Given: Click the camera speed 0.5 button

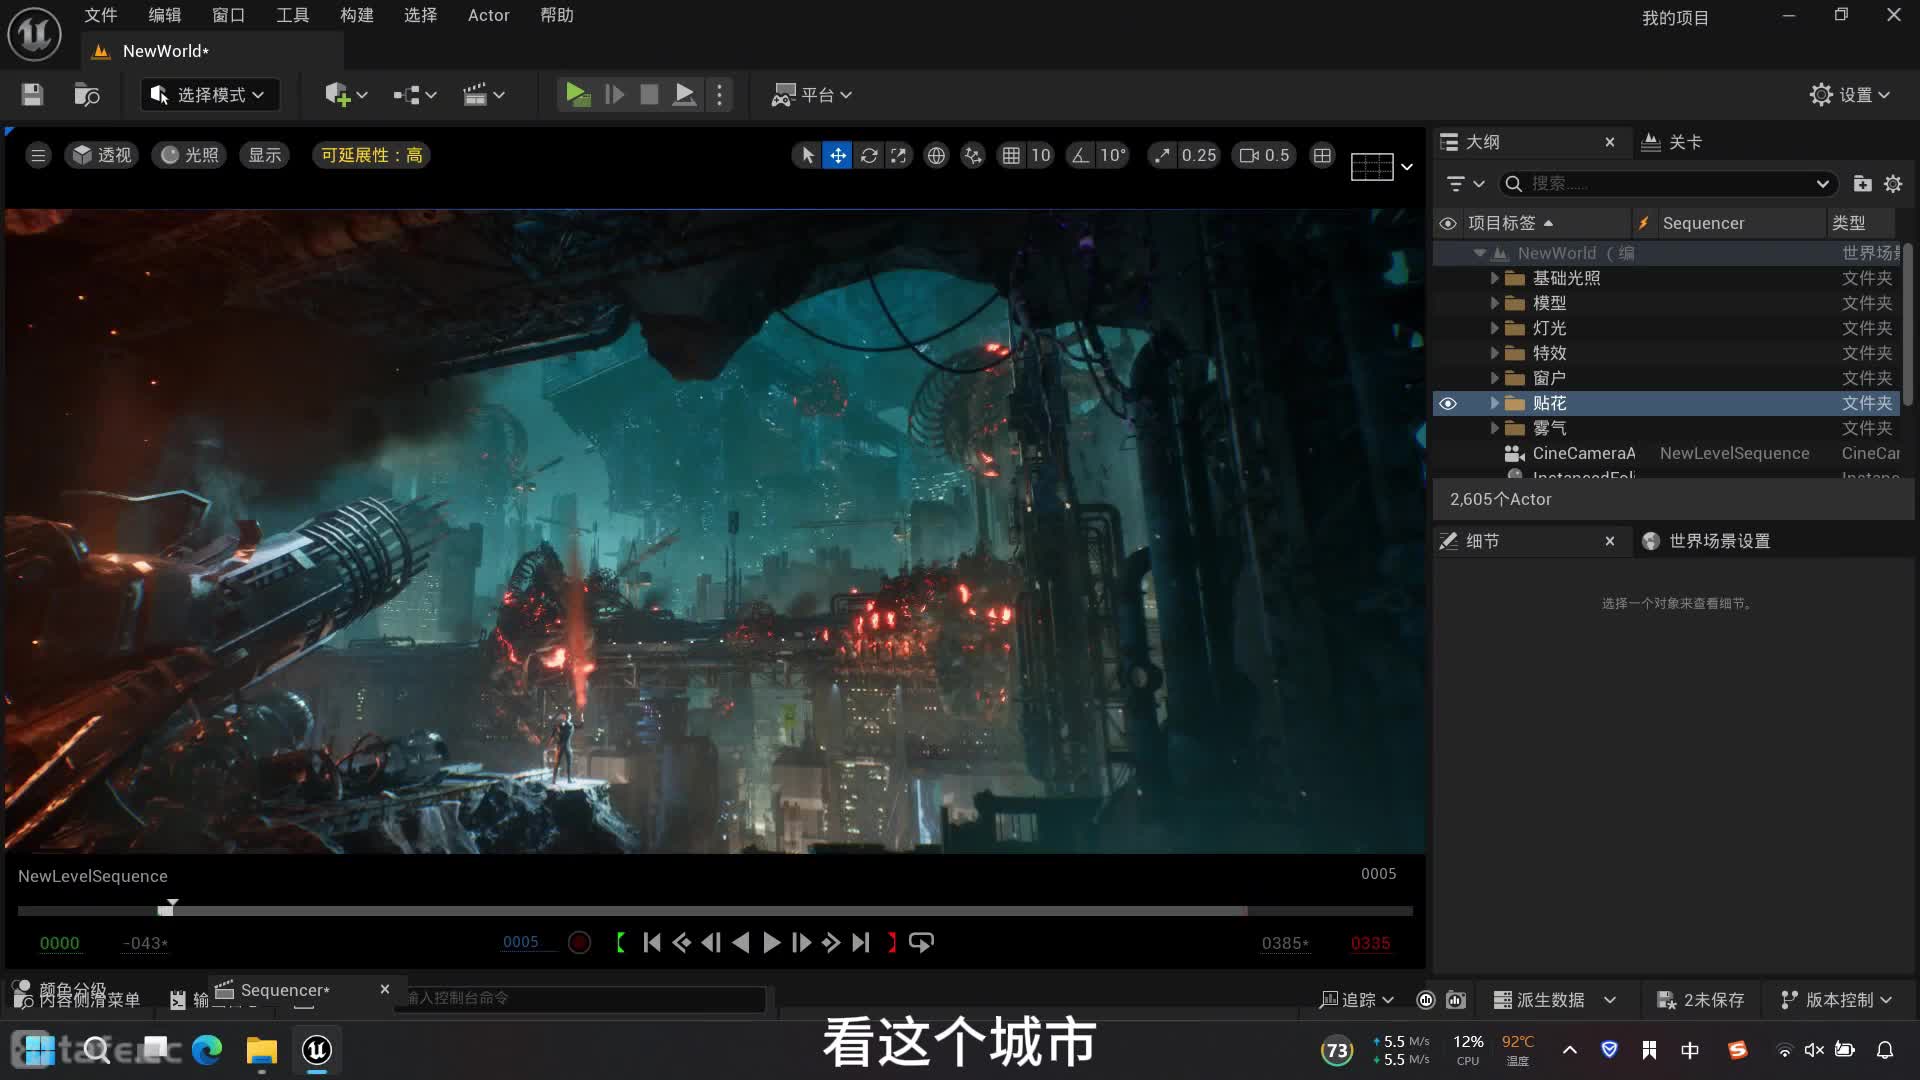Looking at the screenshot, I should coord(1265,155).
